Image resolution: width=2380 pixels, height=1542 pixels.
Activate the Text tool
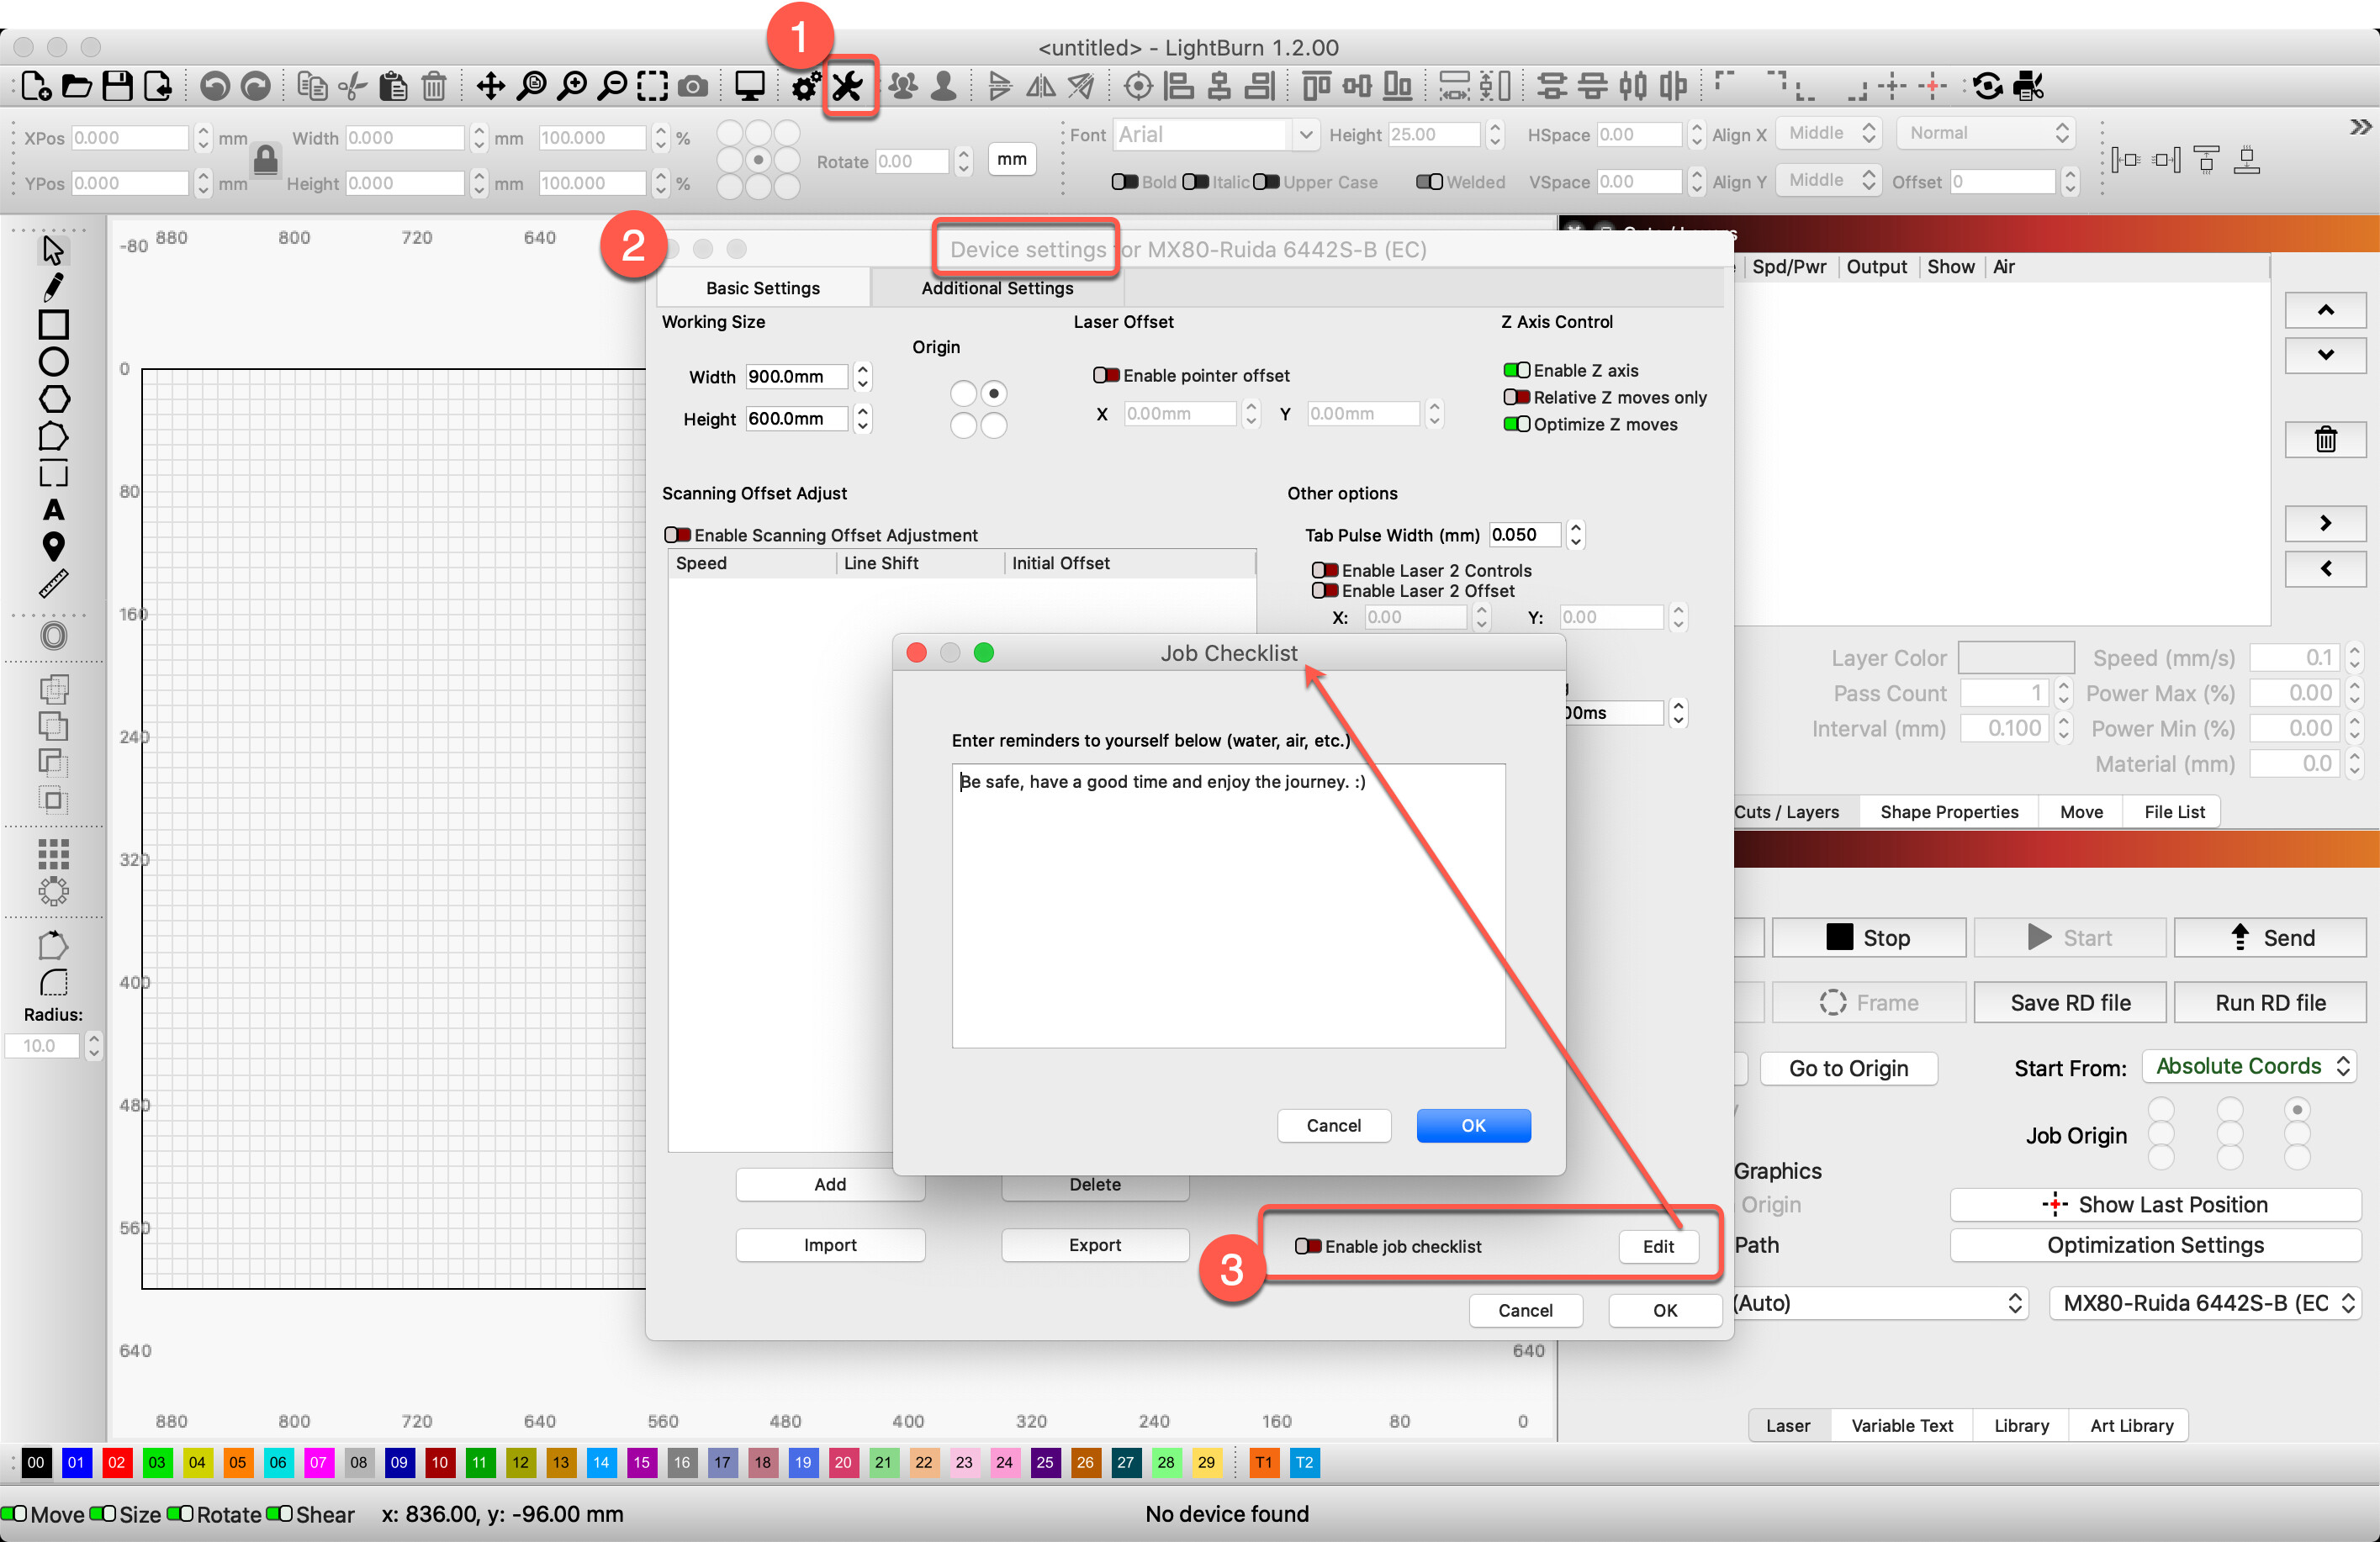click(54, 511)
